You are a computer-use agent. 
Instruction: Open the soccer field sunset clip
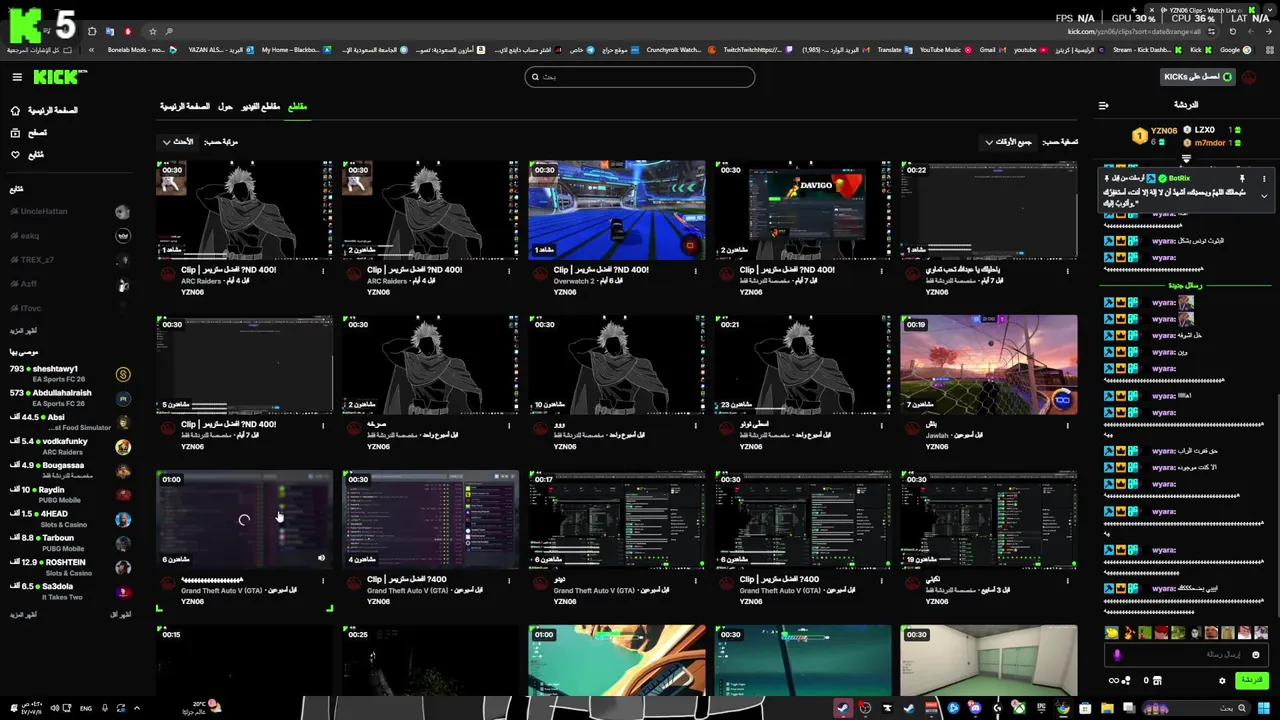(989, 364)
